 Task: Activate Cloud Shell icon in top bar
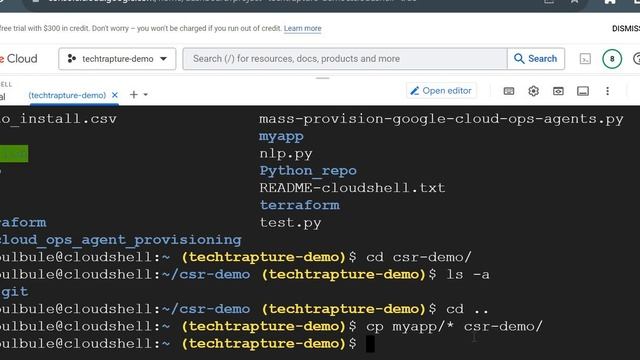pyautogui.click(x=585, y=59)
